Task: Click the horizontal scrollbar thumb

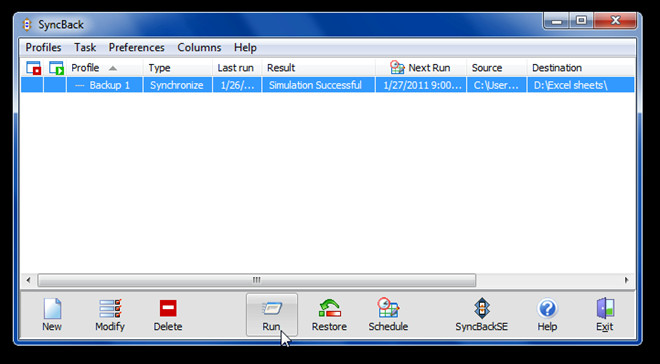Action: [x=256, y=280]
